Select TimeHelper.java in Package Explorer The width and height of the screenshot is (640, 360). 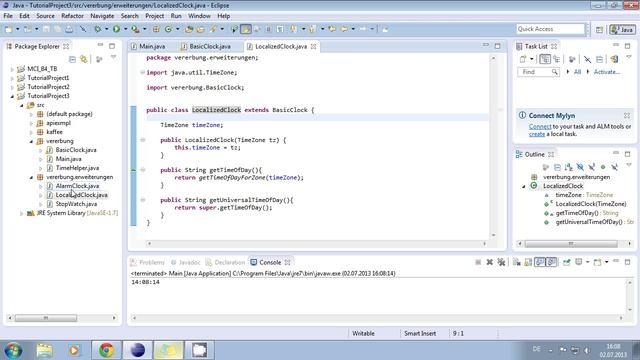pos(77,168)
